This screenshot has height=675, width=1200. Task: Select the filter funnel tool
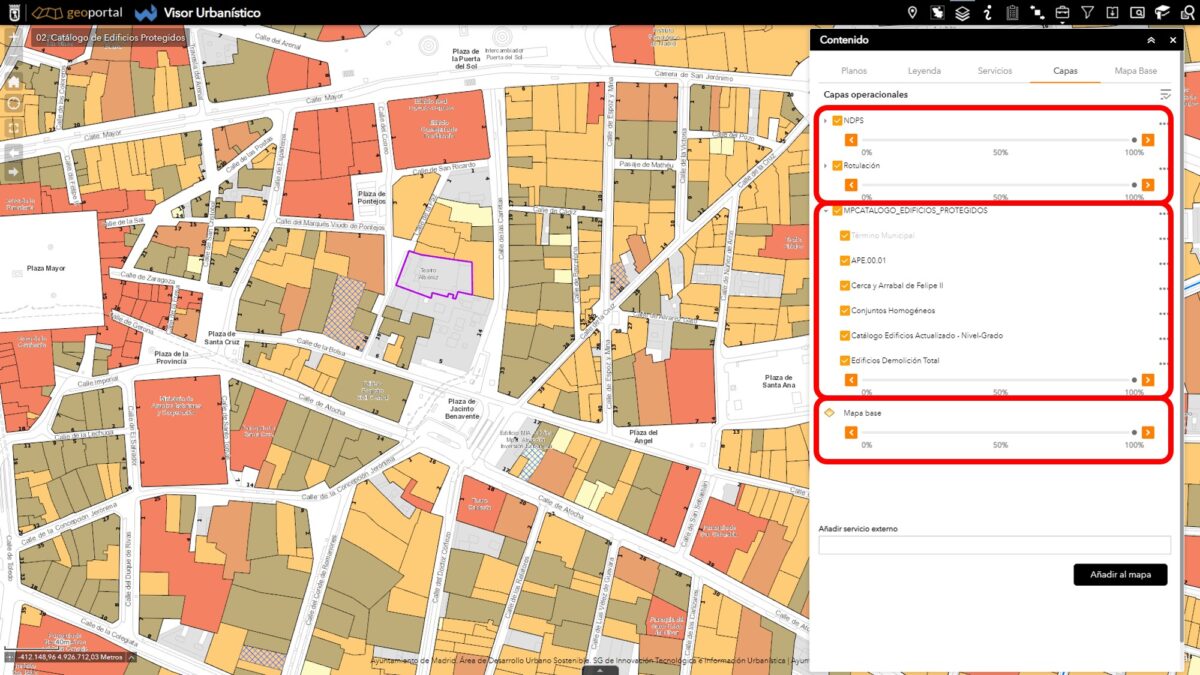[x=1088, y=13]
